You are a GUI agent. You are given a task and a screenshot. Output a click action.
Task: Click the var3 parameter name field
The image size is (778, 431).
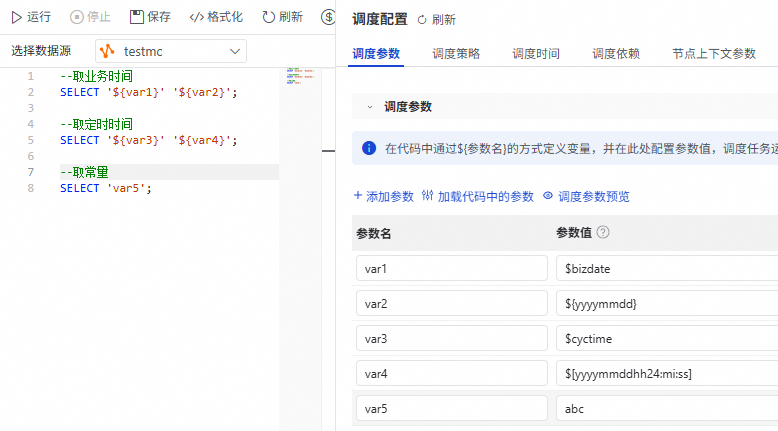click(452, 338)
